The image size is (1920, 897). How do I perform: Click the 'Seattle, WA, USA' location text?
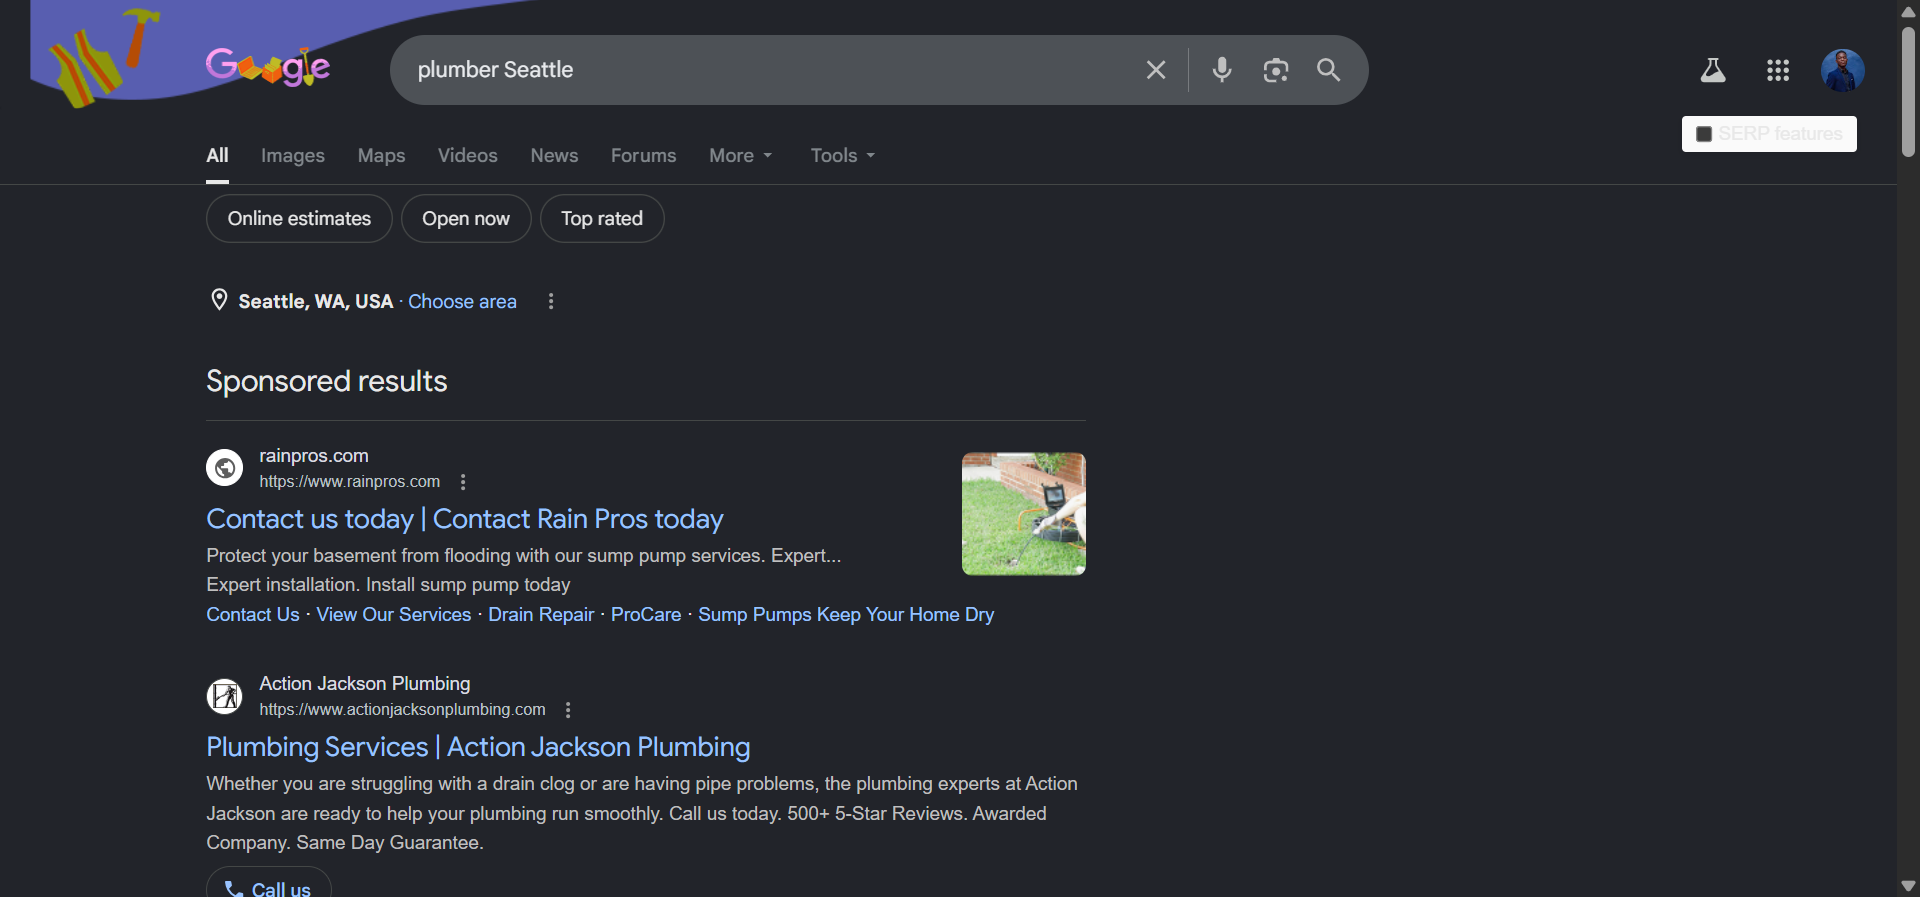[x=316, y=301]
